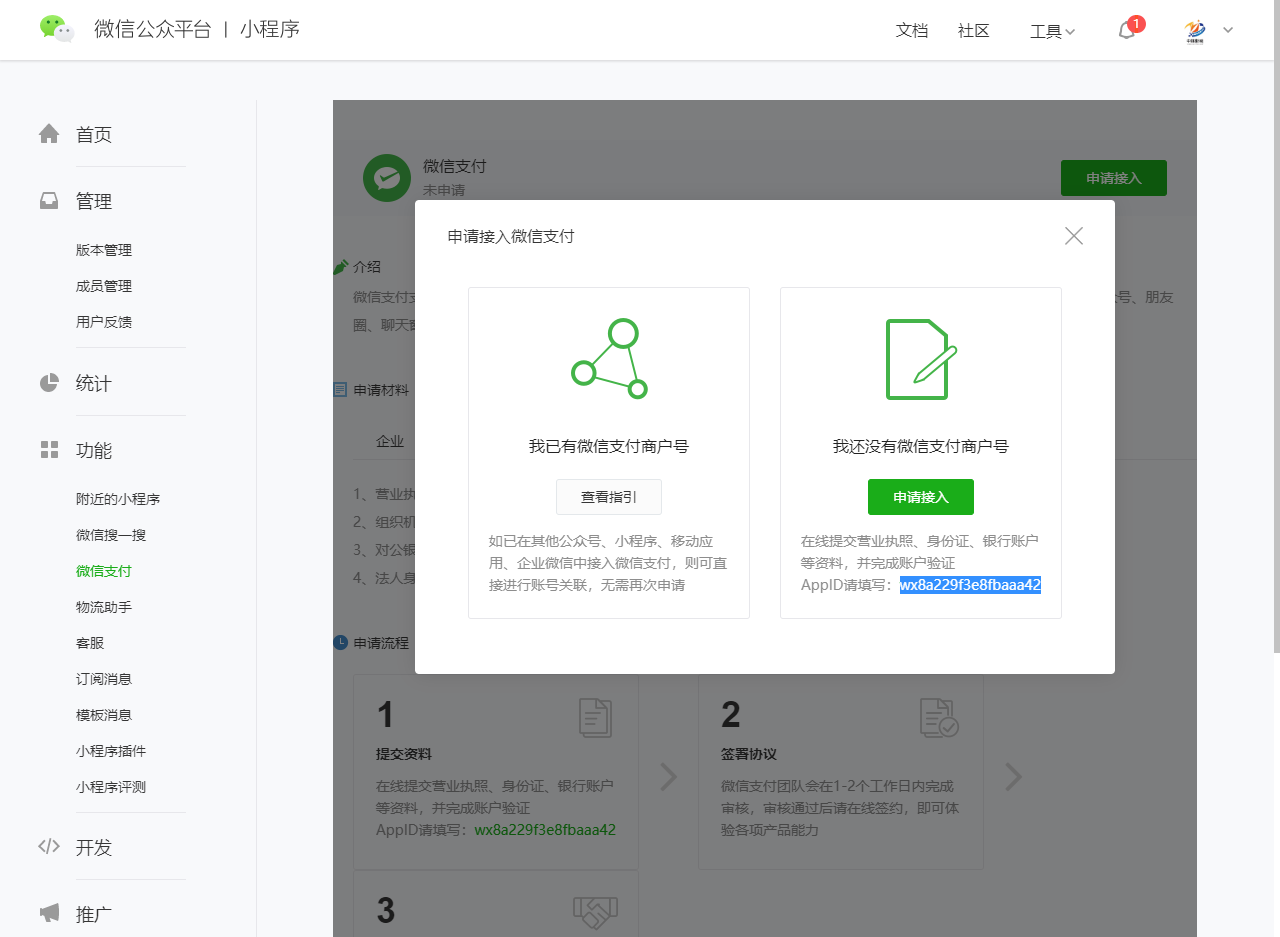Image resolution: width=1280 pixels, height=937 pixels.
Task: Click the megaphone icon beside 推广
Action: (x=49, y=913)
